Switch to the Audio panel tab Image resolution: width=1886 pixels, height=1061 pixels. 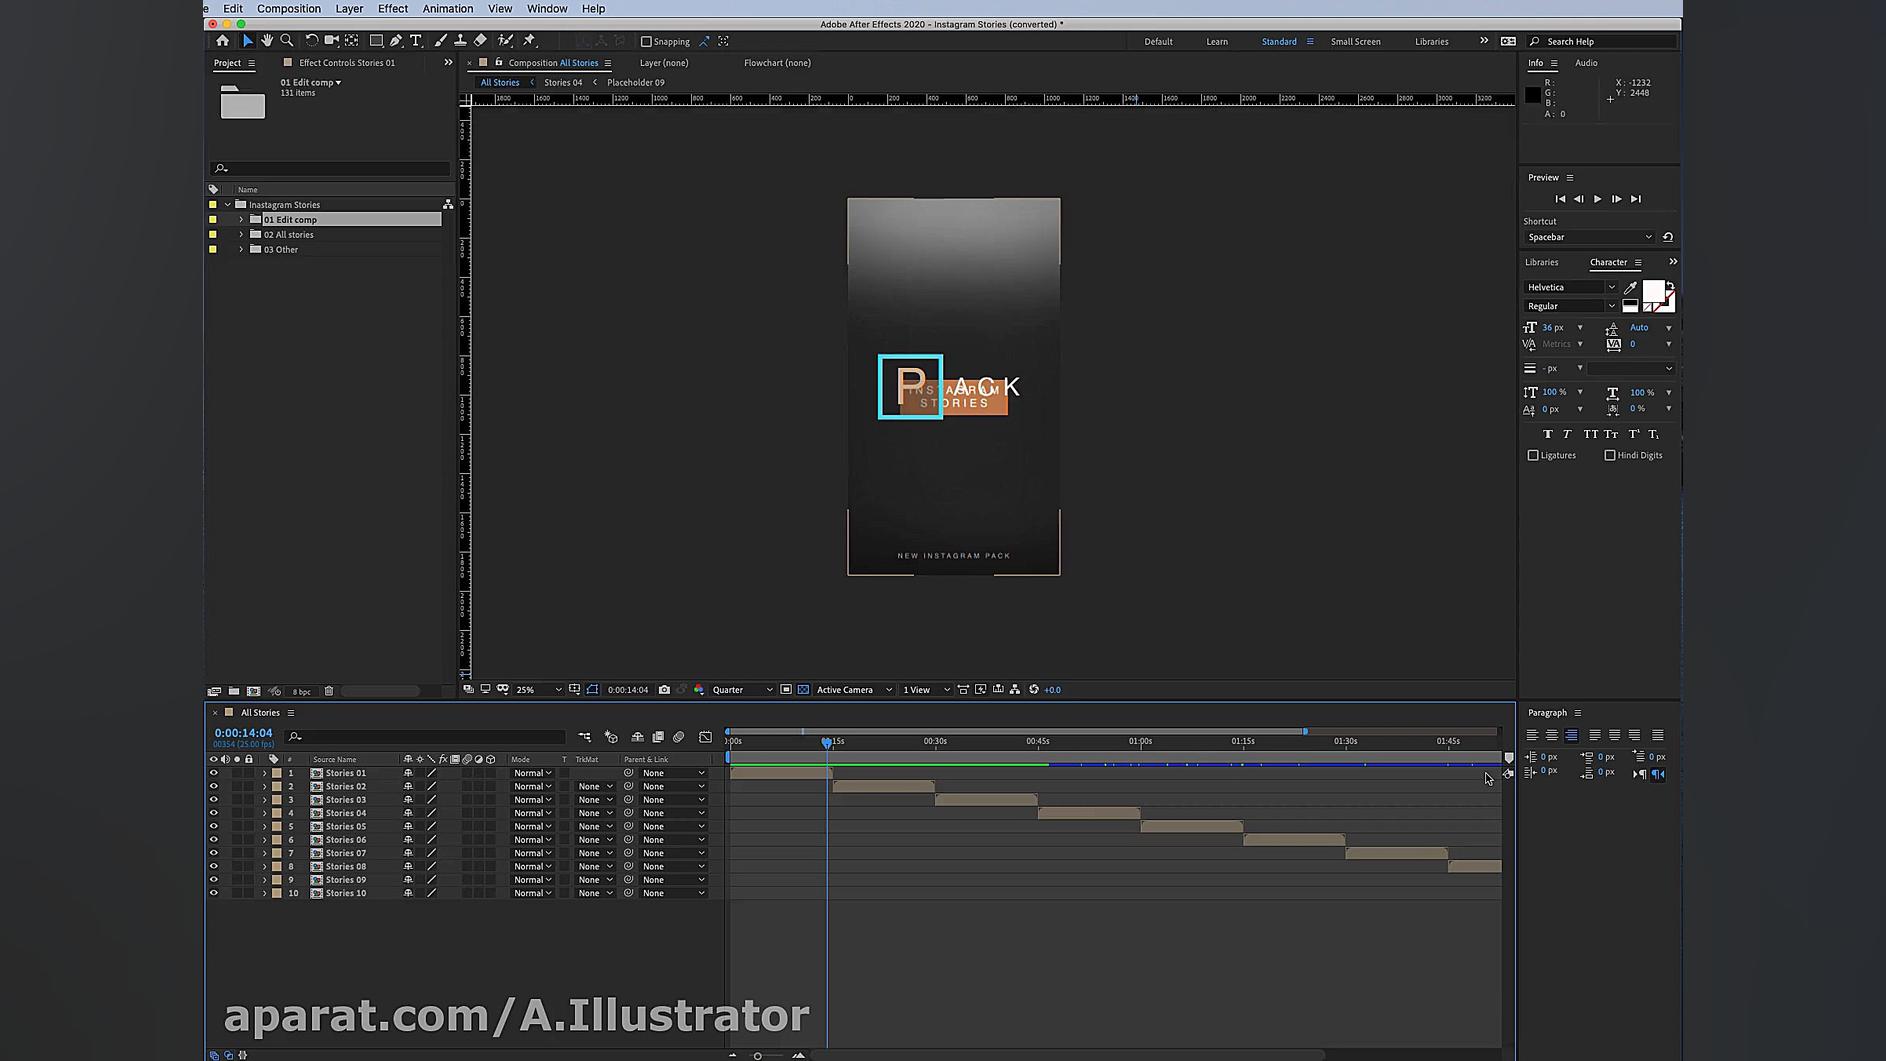click(x=1585, y=63)
